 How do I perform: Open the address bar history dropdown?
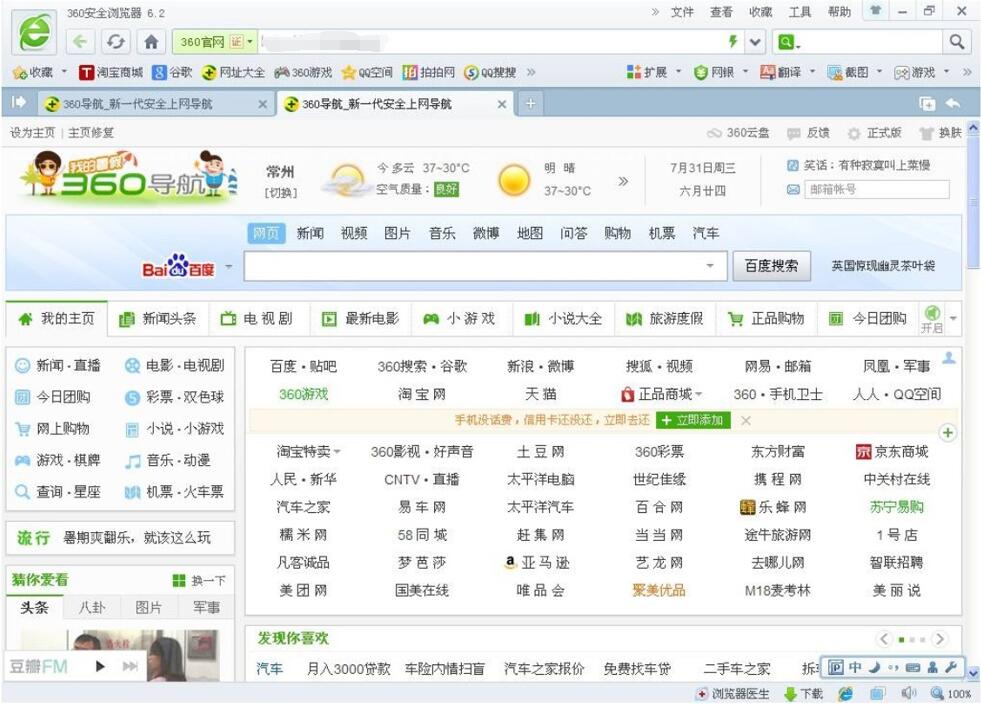[755, 42]
